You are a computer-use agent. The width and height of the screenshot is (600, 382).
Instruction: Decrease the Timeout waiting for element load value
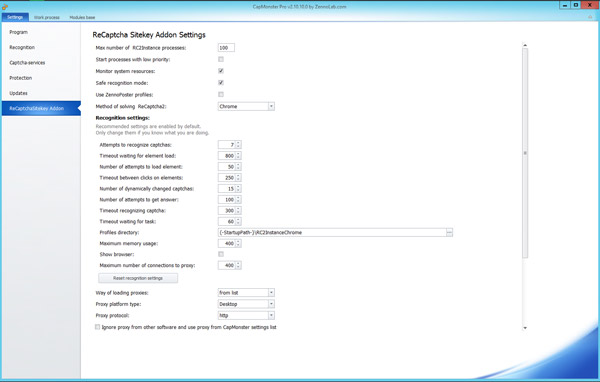click(x=238, y=157)
